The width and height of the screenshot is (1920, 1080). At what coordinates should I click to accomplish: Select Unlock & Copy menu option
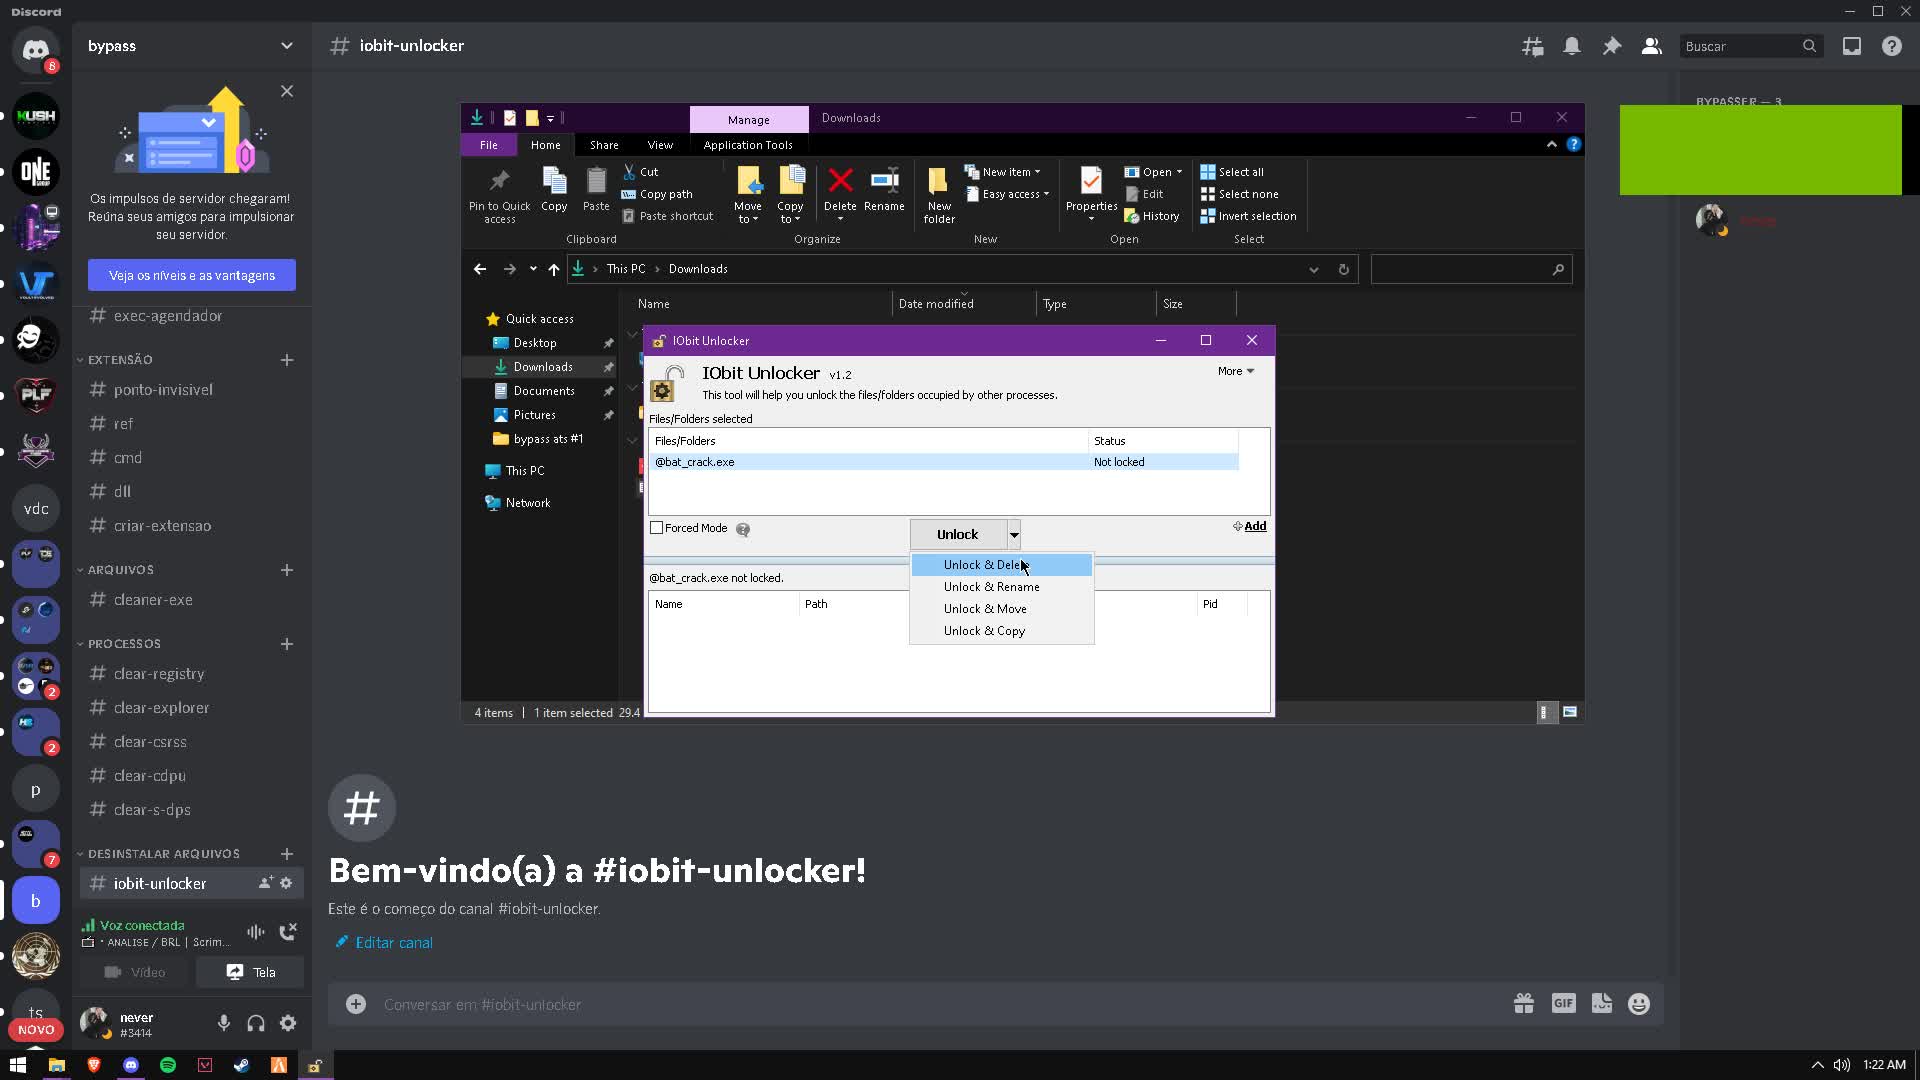click(x=1001, y=631)
